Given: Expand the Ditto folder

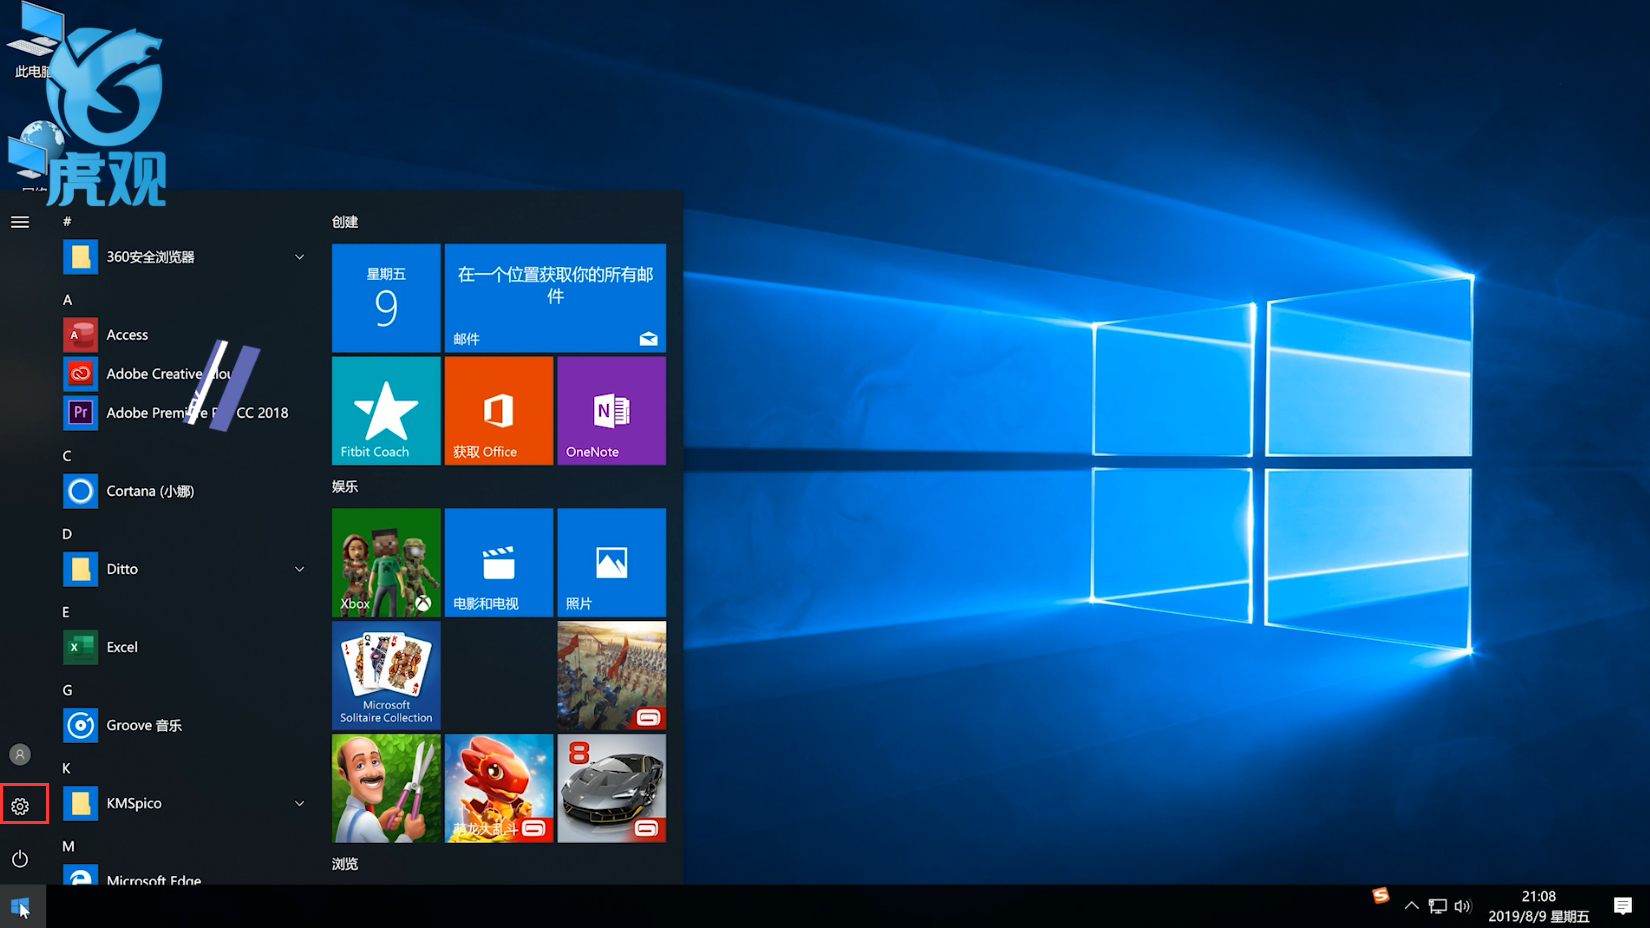Looking at the screenshot, I should coord(299,569).
